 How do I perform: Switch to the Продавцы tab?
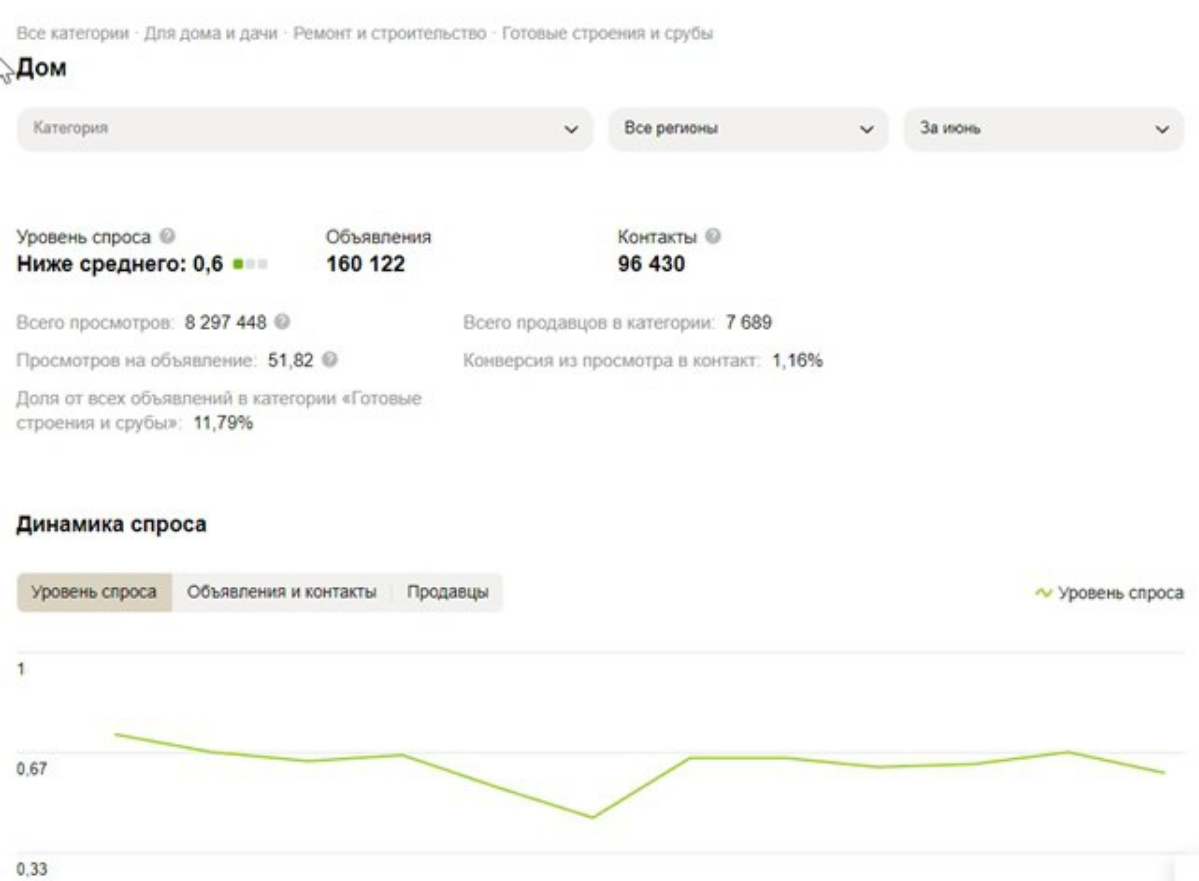(447, 592)
